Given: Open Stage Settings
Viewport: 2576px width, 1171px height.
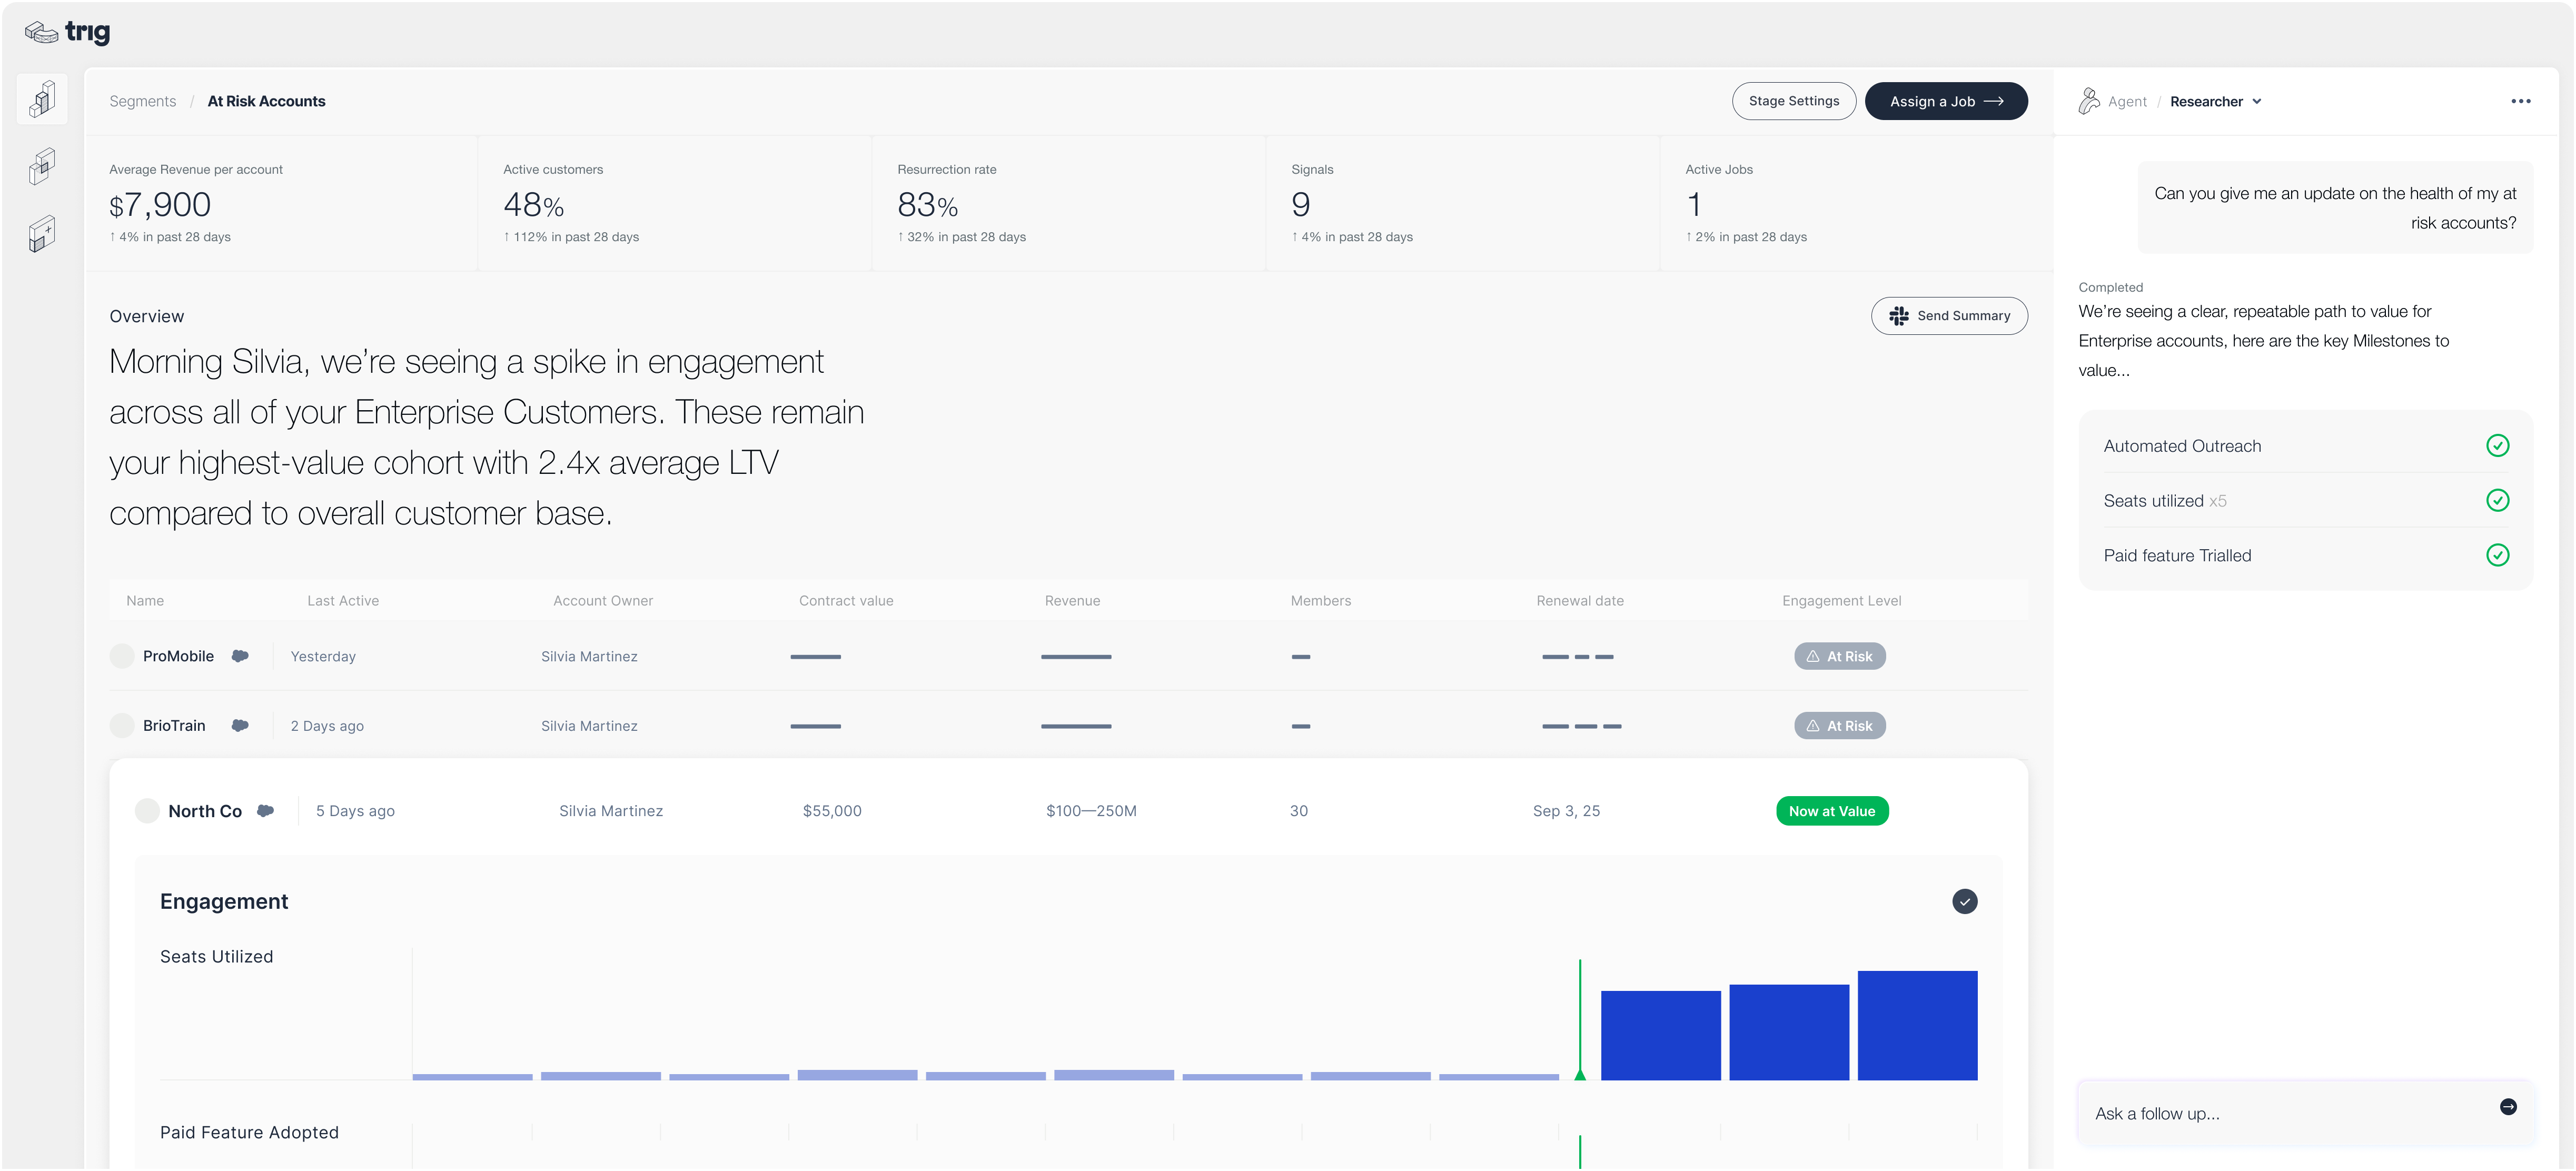Looking at the screenshot, I should coord(1793,101).
